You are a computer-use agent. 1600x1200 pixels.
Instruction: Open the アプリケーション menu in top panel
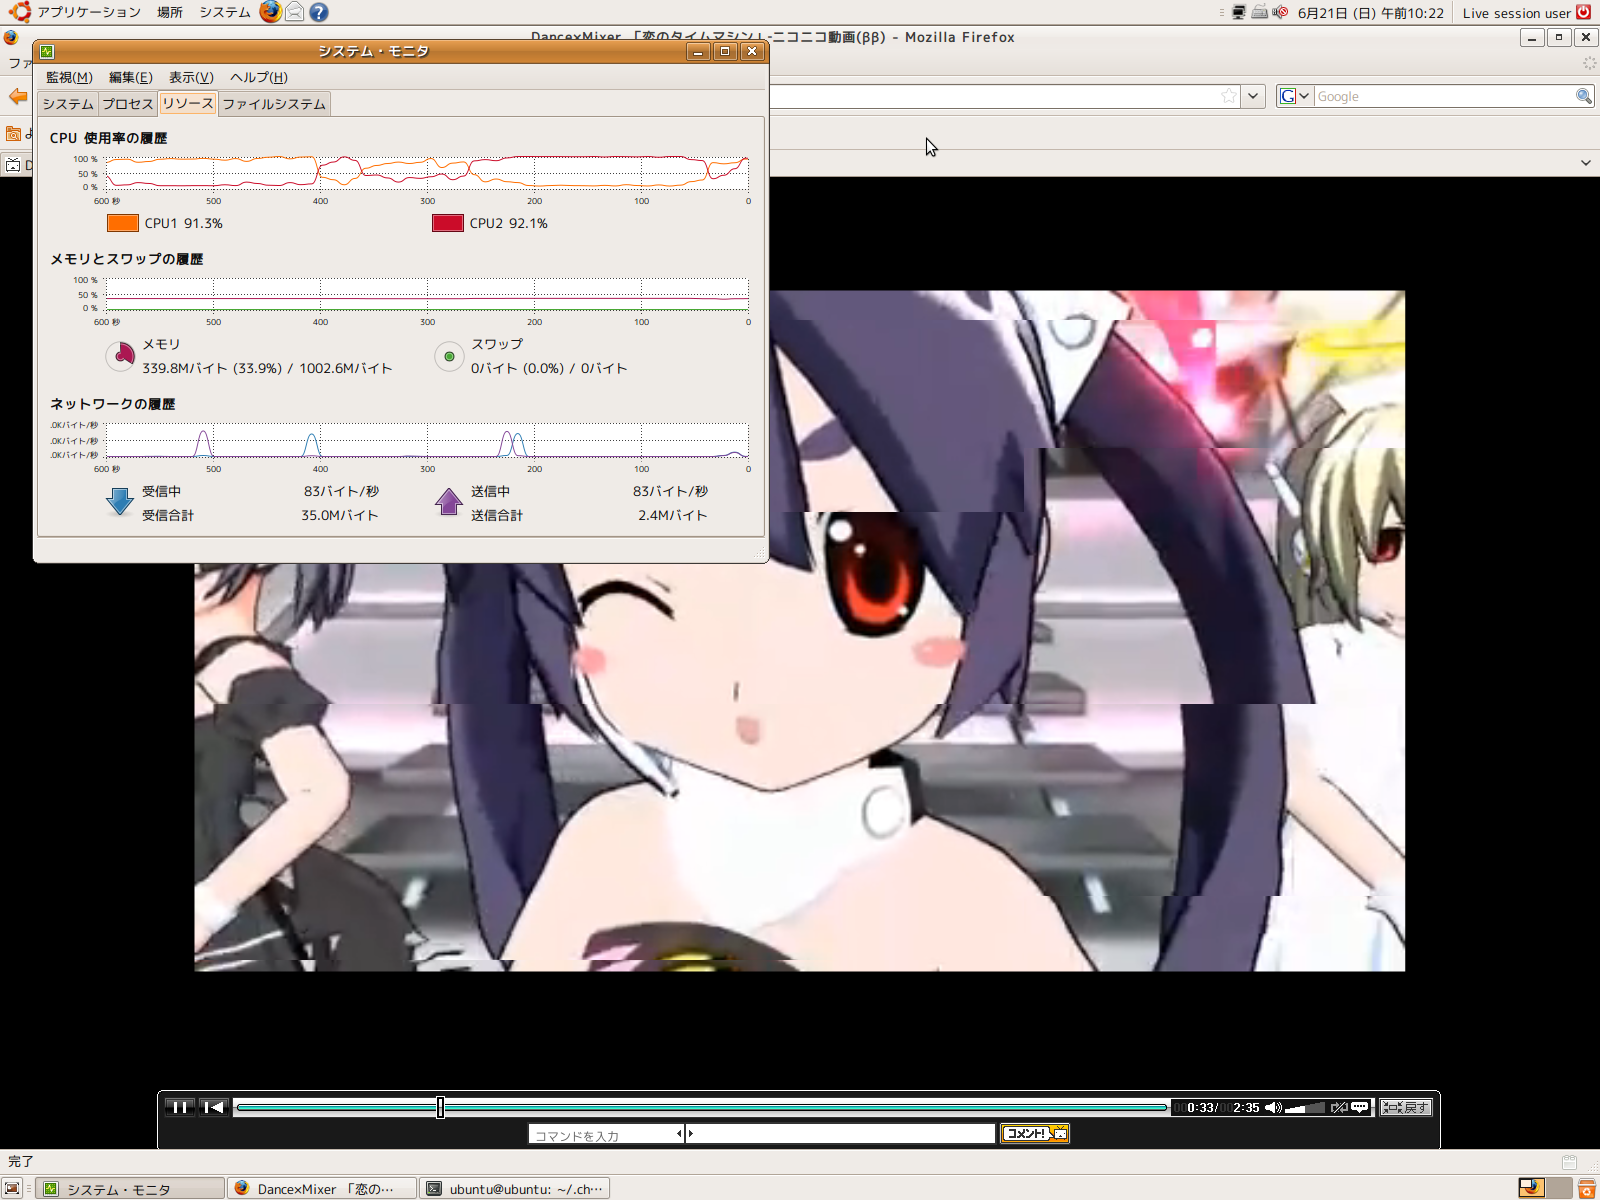pyautogui.click(x=89, y=12)
